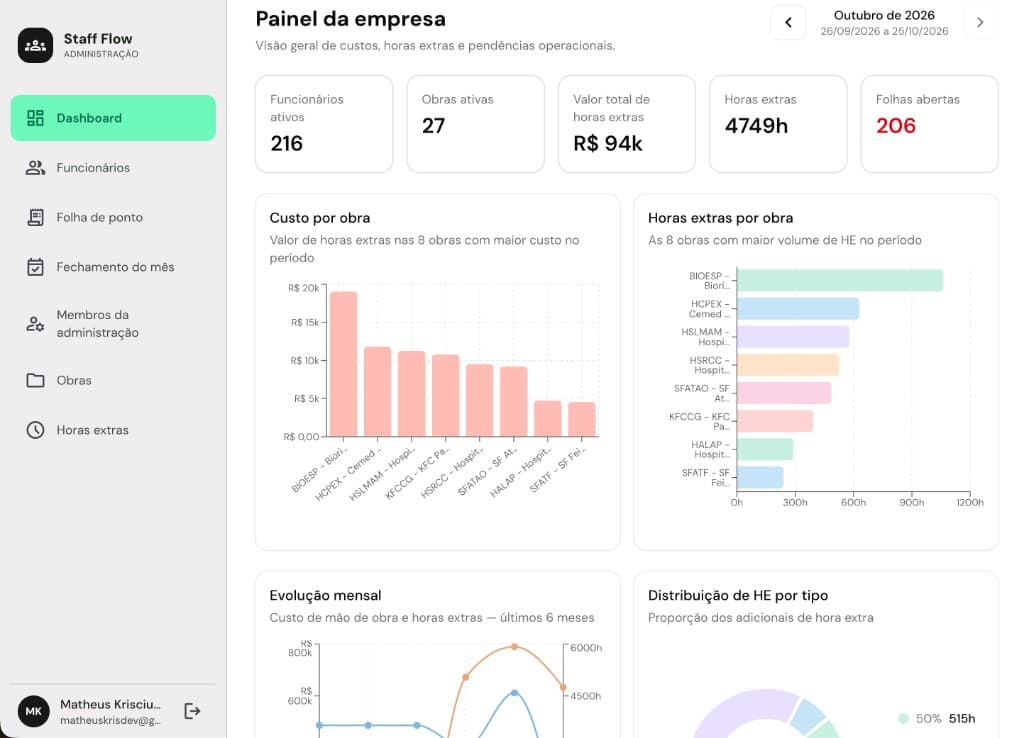Open the Obras menu item
This screenshot has height=738, width=1024.
coord(113,380)
